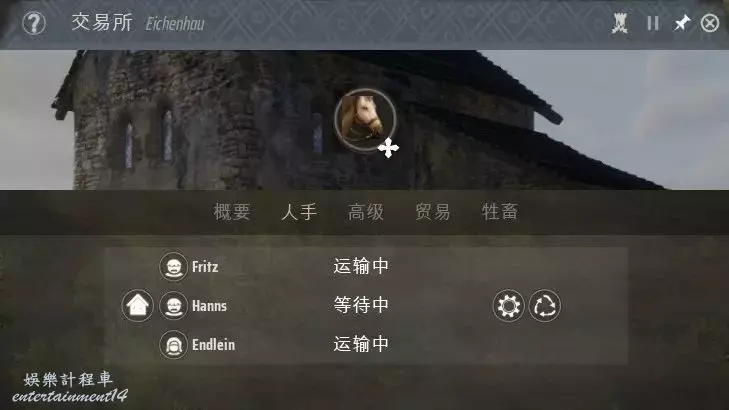Screen dimensions: 729x410
Task: Select the horse portrait icon
Action: (365, 119)
